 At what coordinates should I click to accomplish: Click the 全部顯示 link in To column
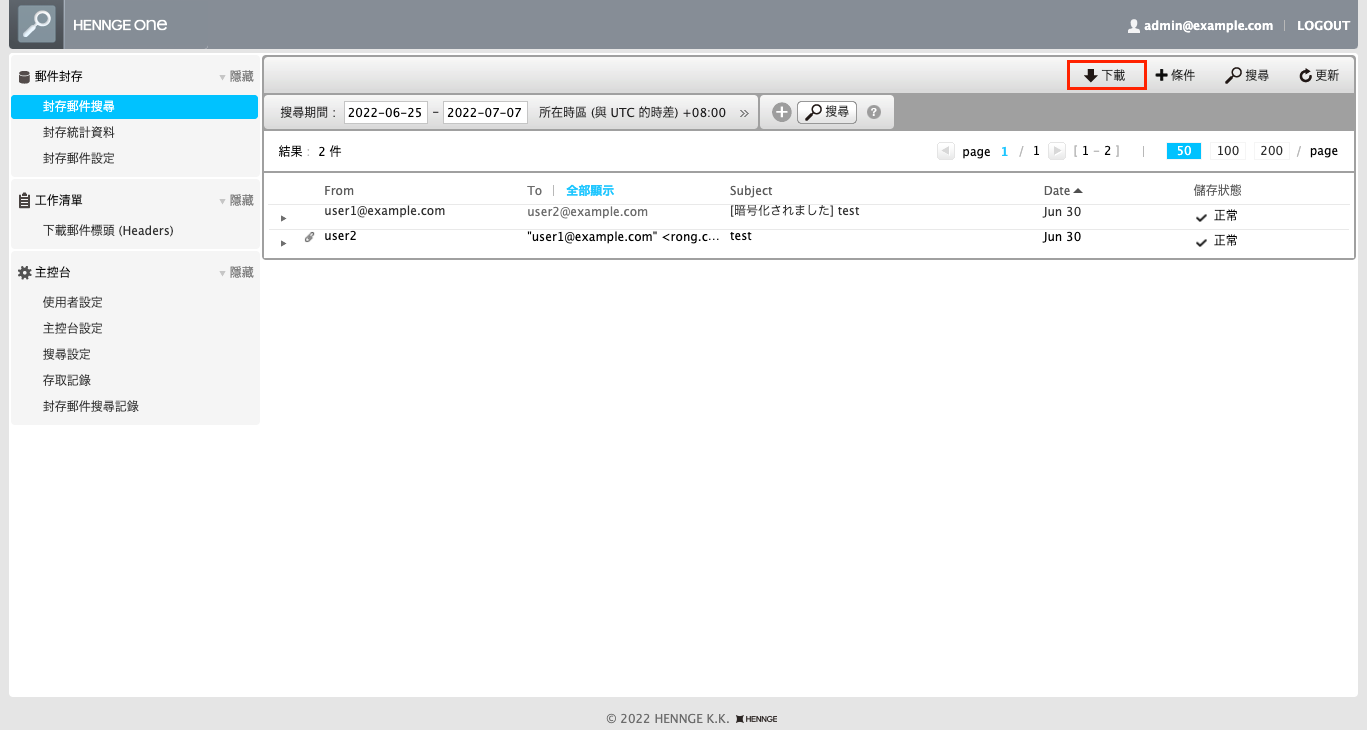590,190
